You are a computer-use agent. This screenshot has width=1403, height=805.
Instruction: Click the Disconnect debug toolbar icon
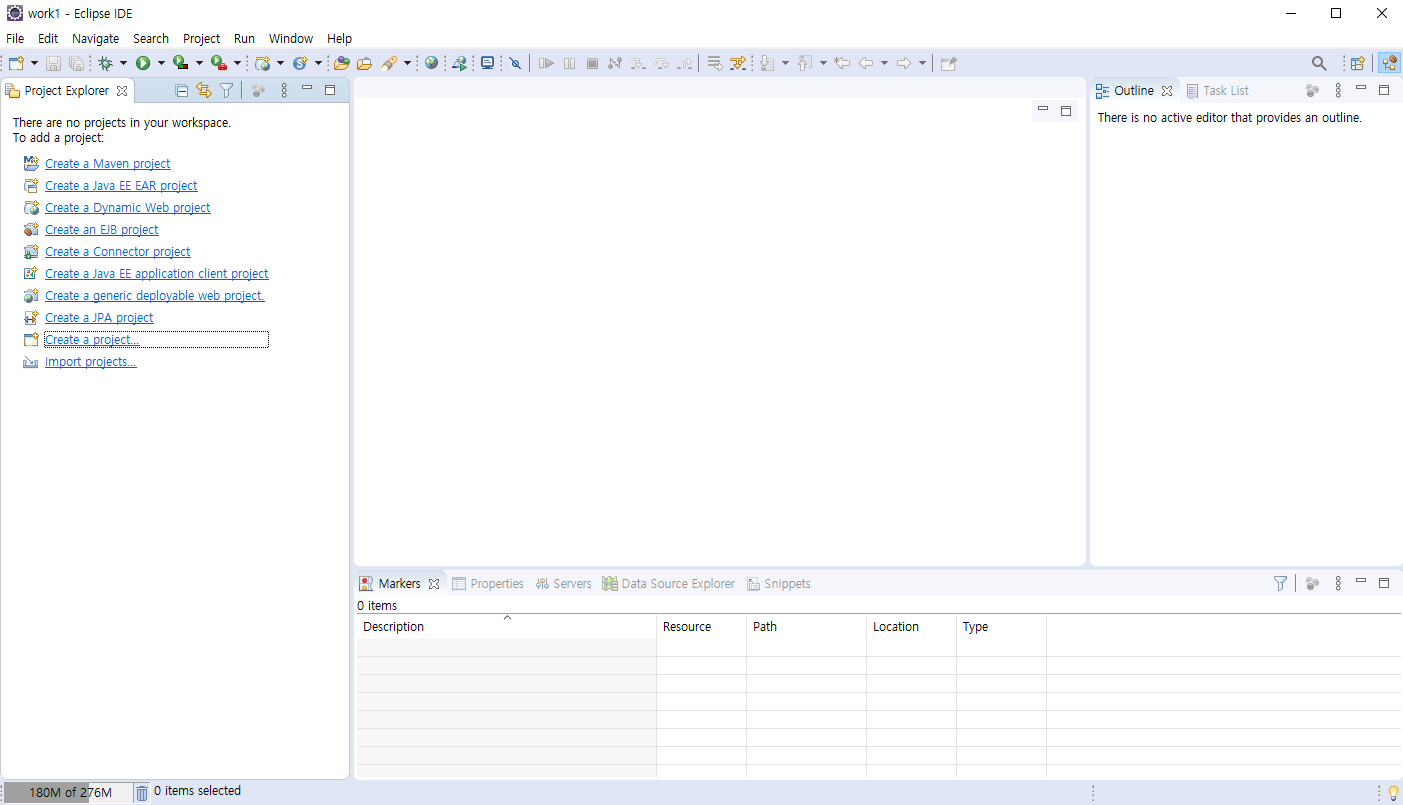(x=614, y=63)
